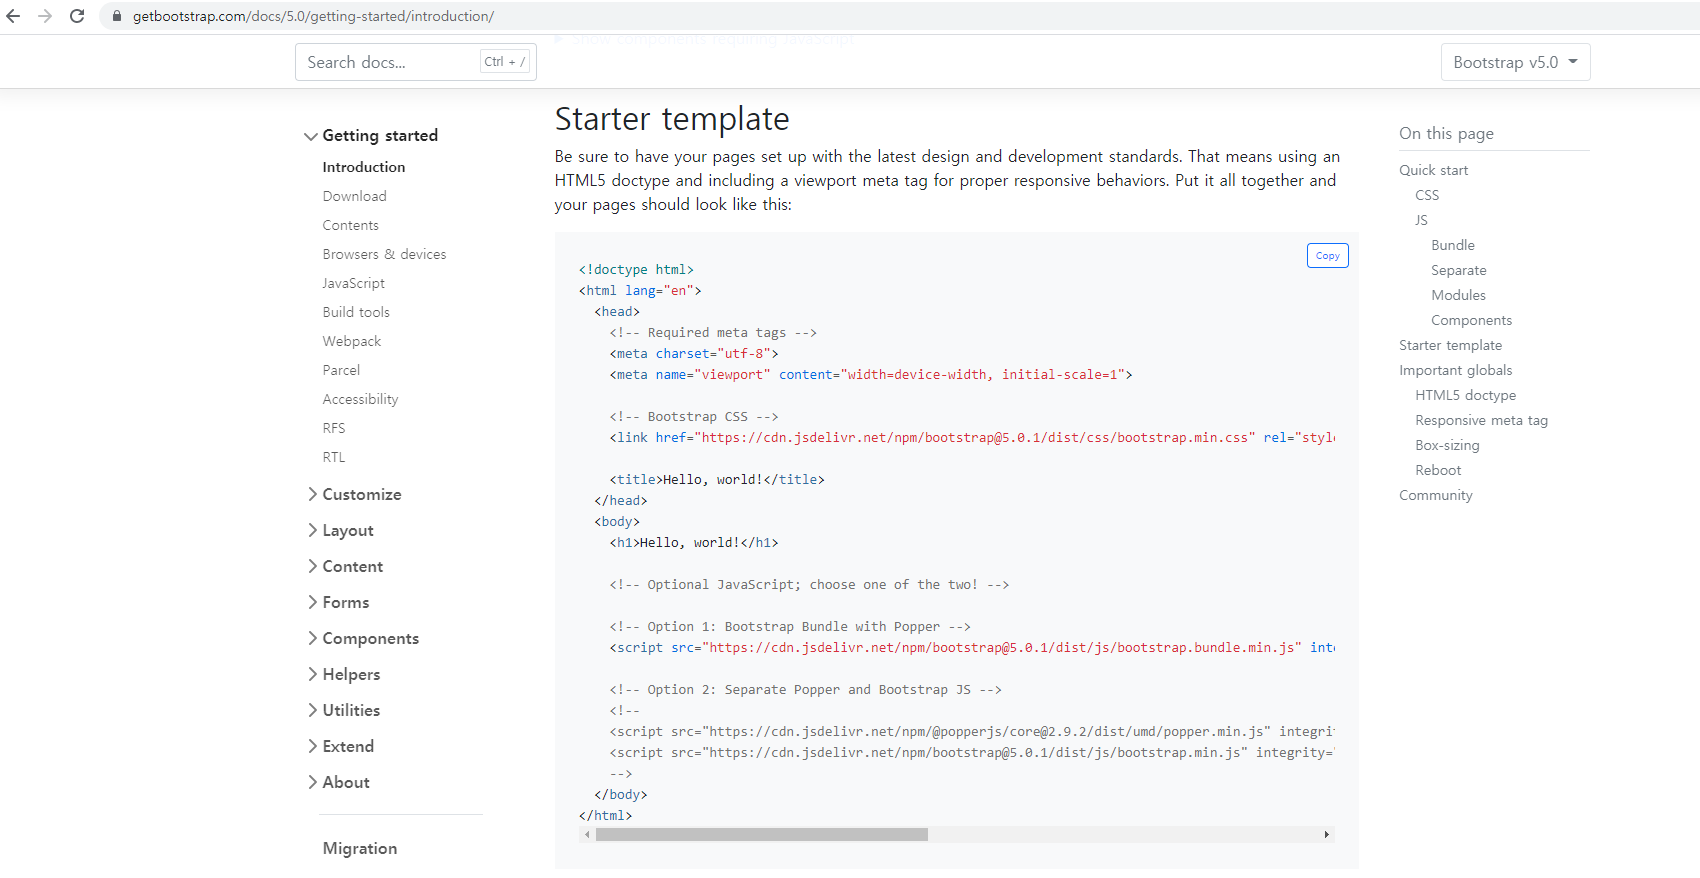Viewport: 1700px width, 878px height.
Task: Expand the Forms section
Action: point(338,602)
